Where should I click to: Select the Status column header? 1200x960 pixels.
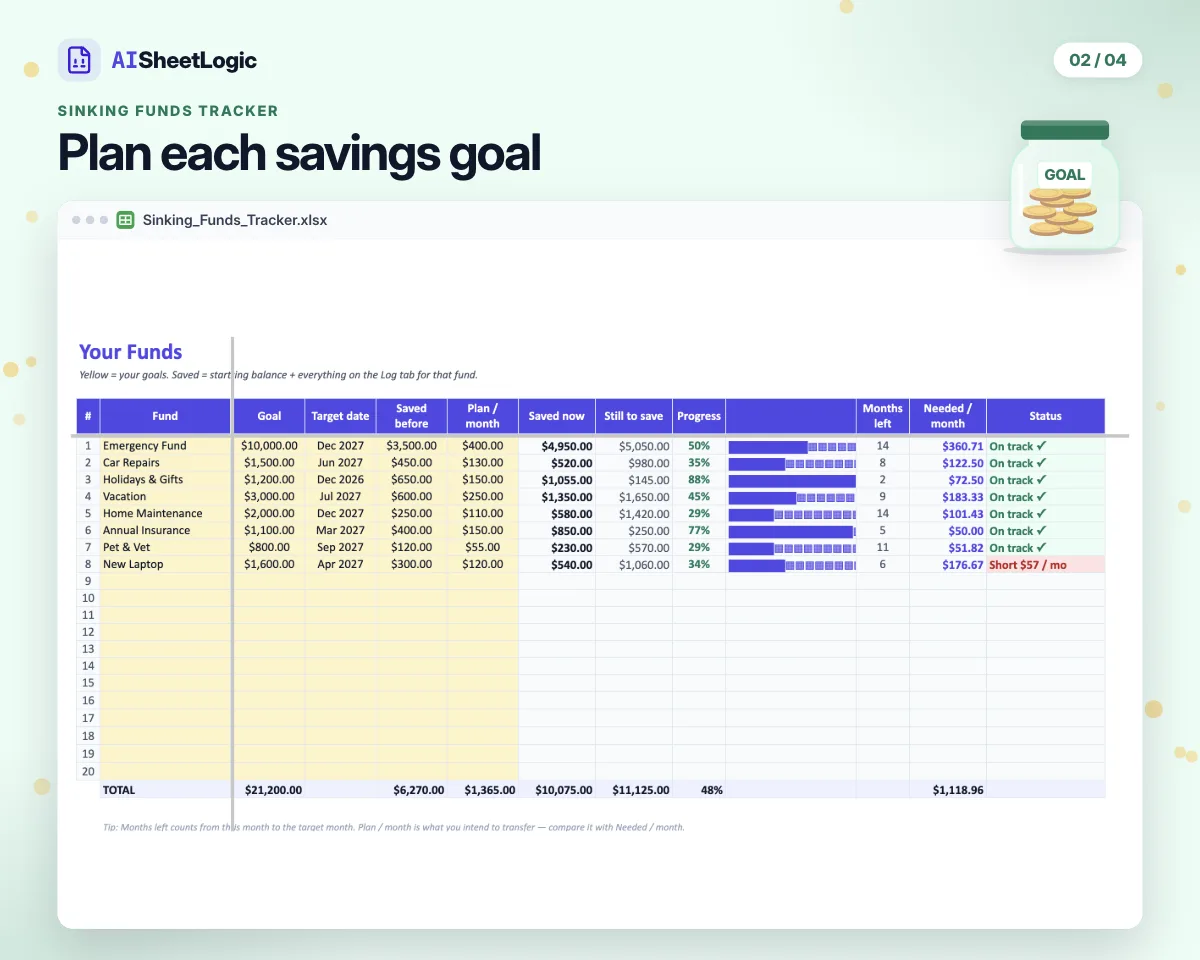coord(1045,416)
